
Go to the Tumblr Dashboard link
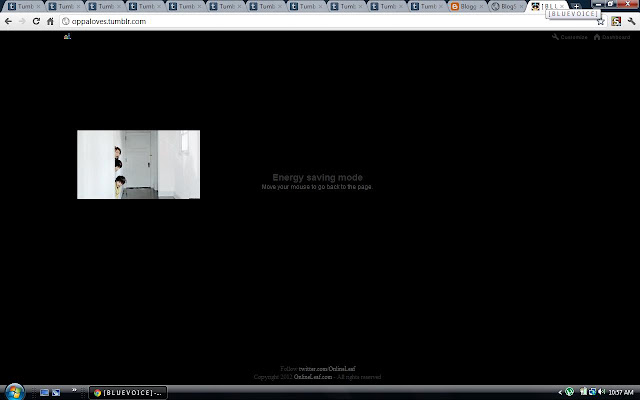click(x=612, y=37)
